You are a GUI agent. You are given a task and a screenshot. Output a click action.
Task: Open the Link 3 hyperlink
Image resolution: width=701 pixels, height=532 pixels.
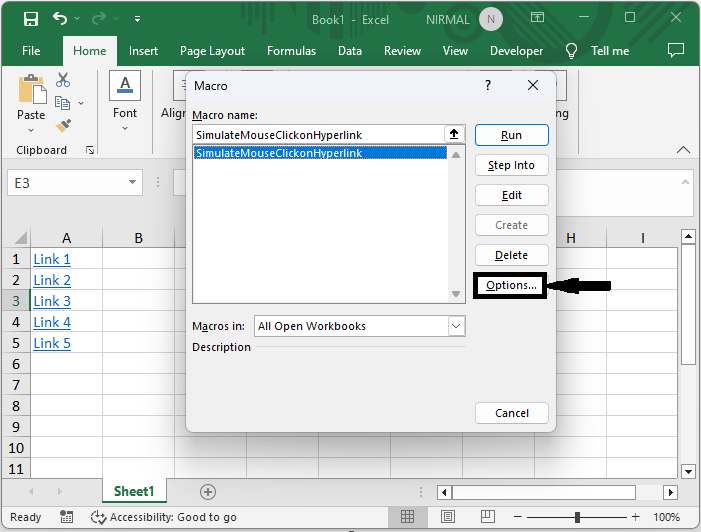pyautogui.click(x=52, y=301)
